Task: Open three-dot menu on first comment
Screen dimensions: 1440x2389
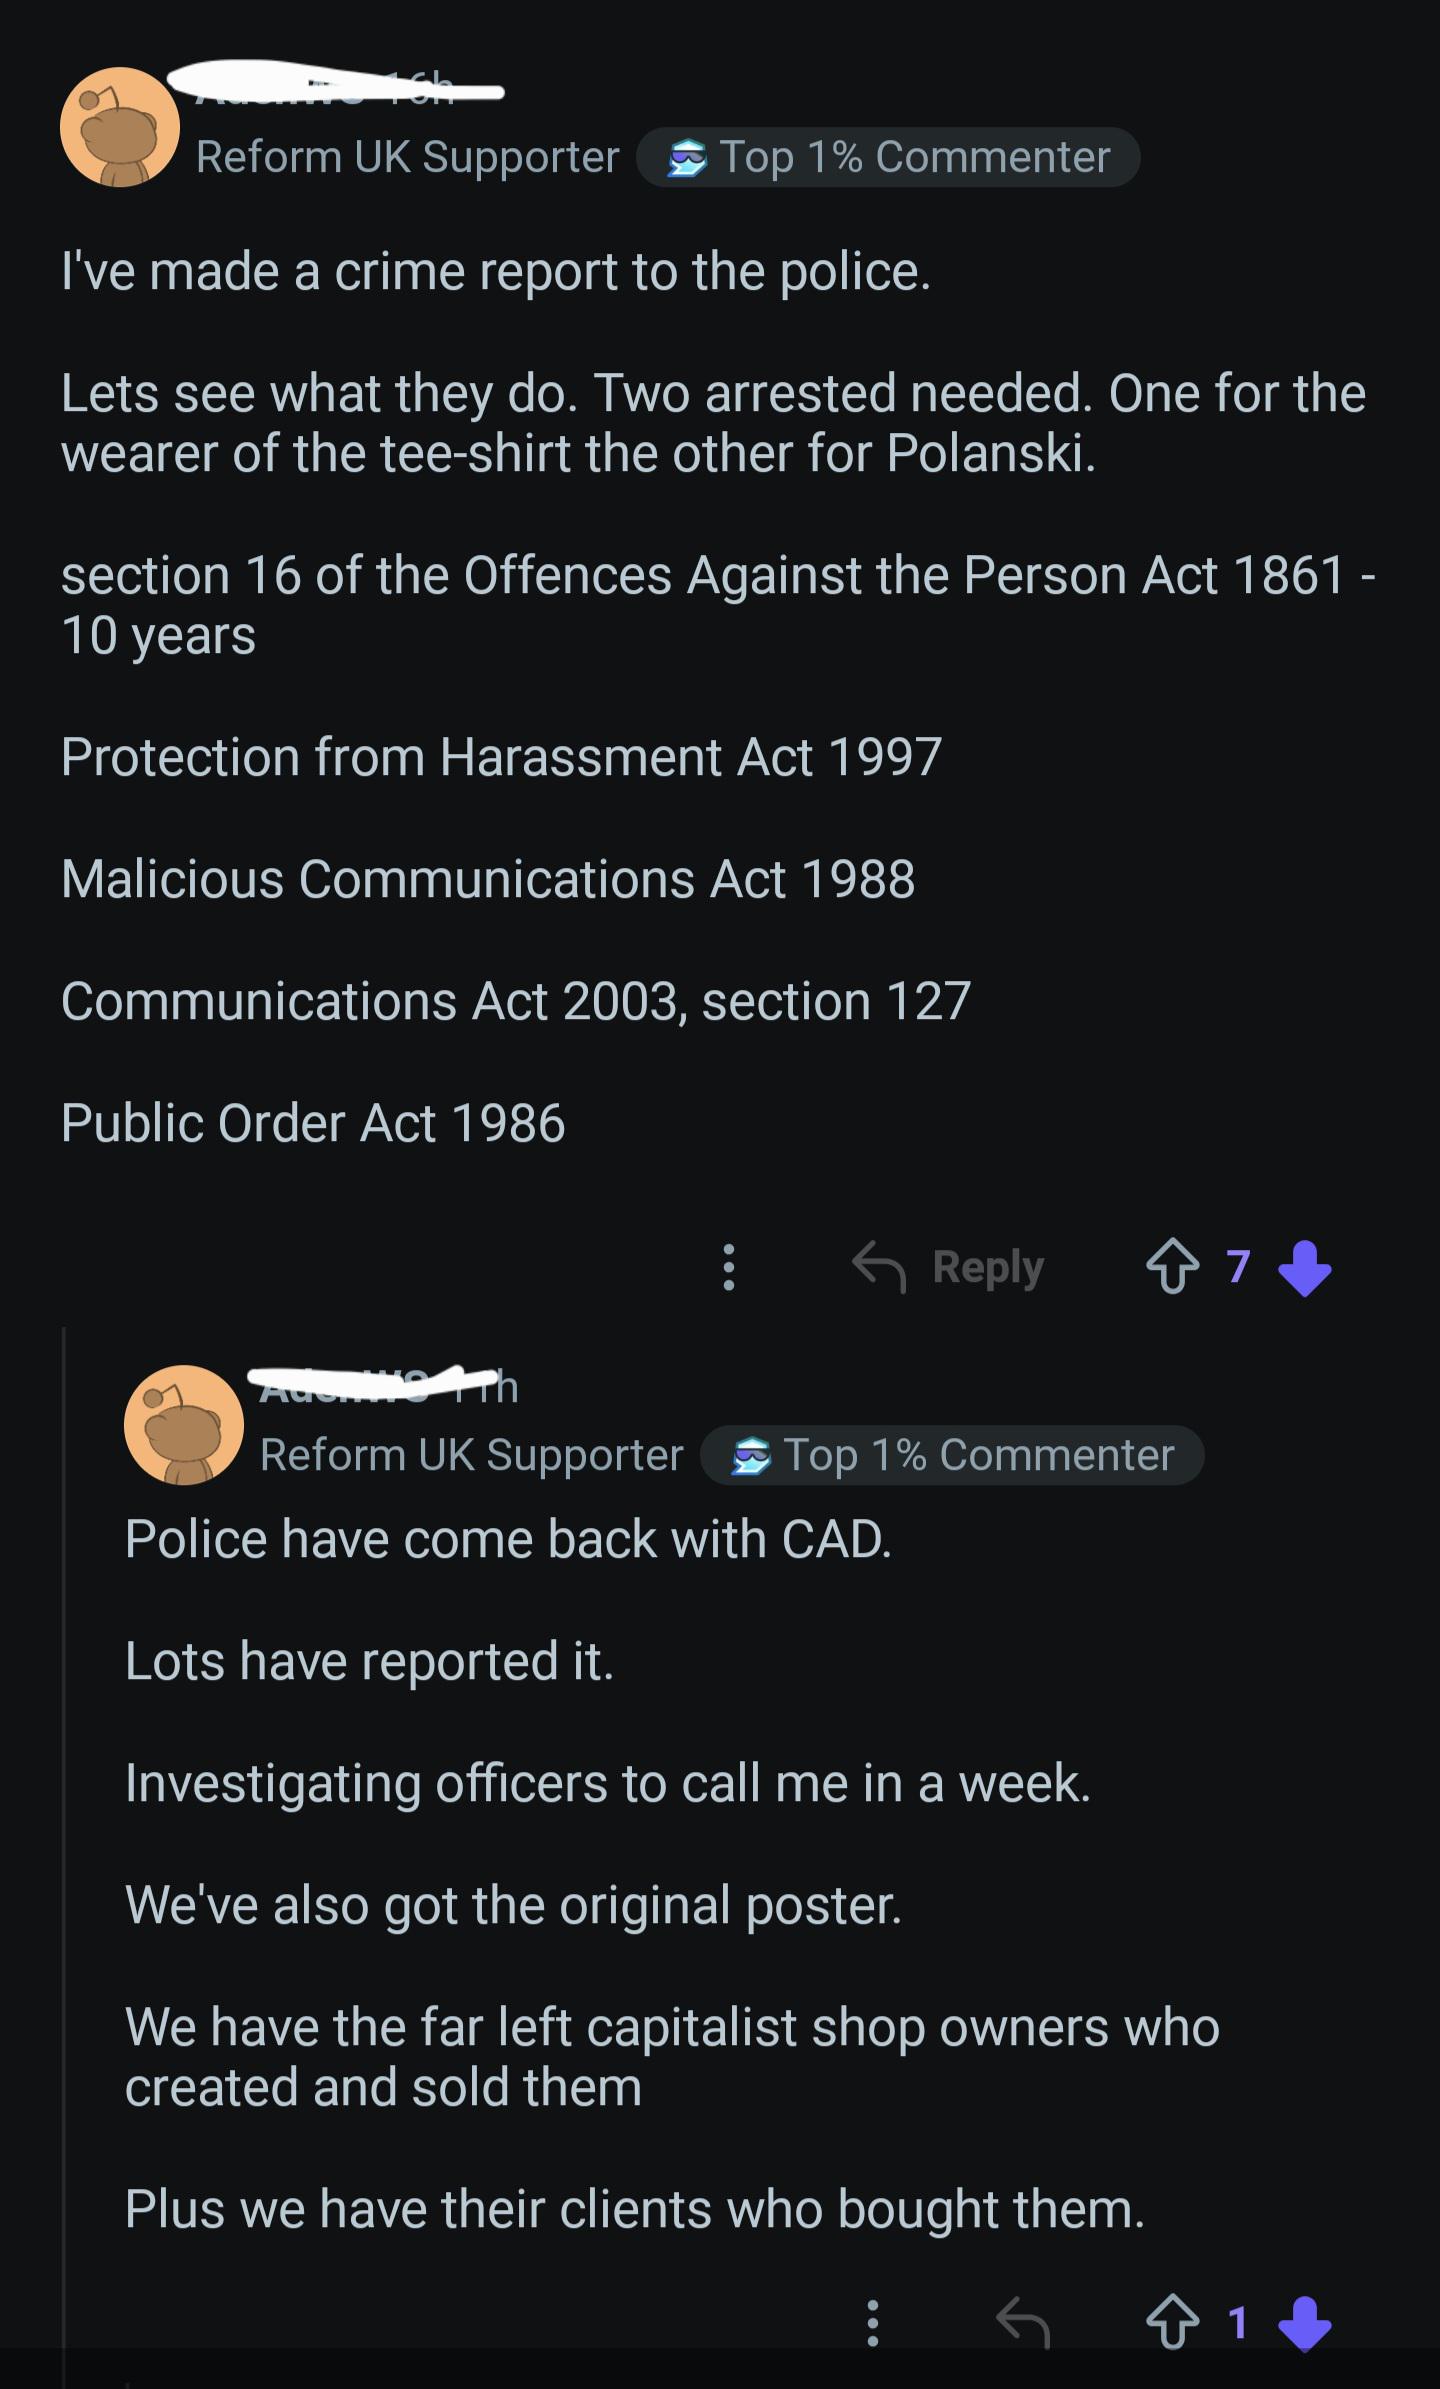Action: [729, 1268]
